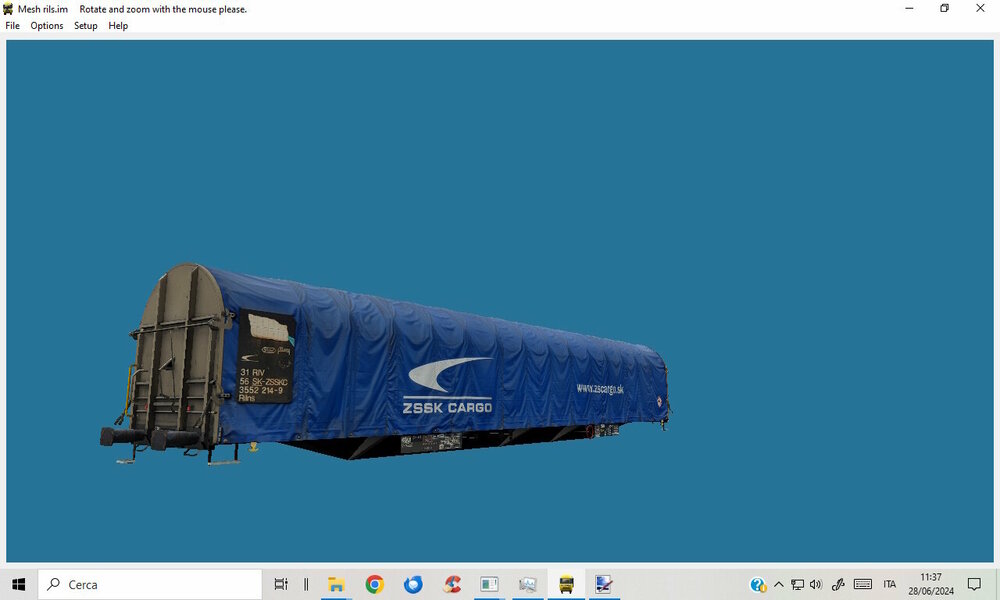Show hidden system tray icons

click(779, 584)
